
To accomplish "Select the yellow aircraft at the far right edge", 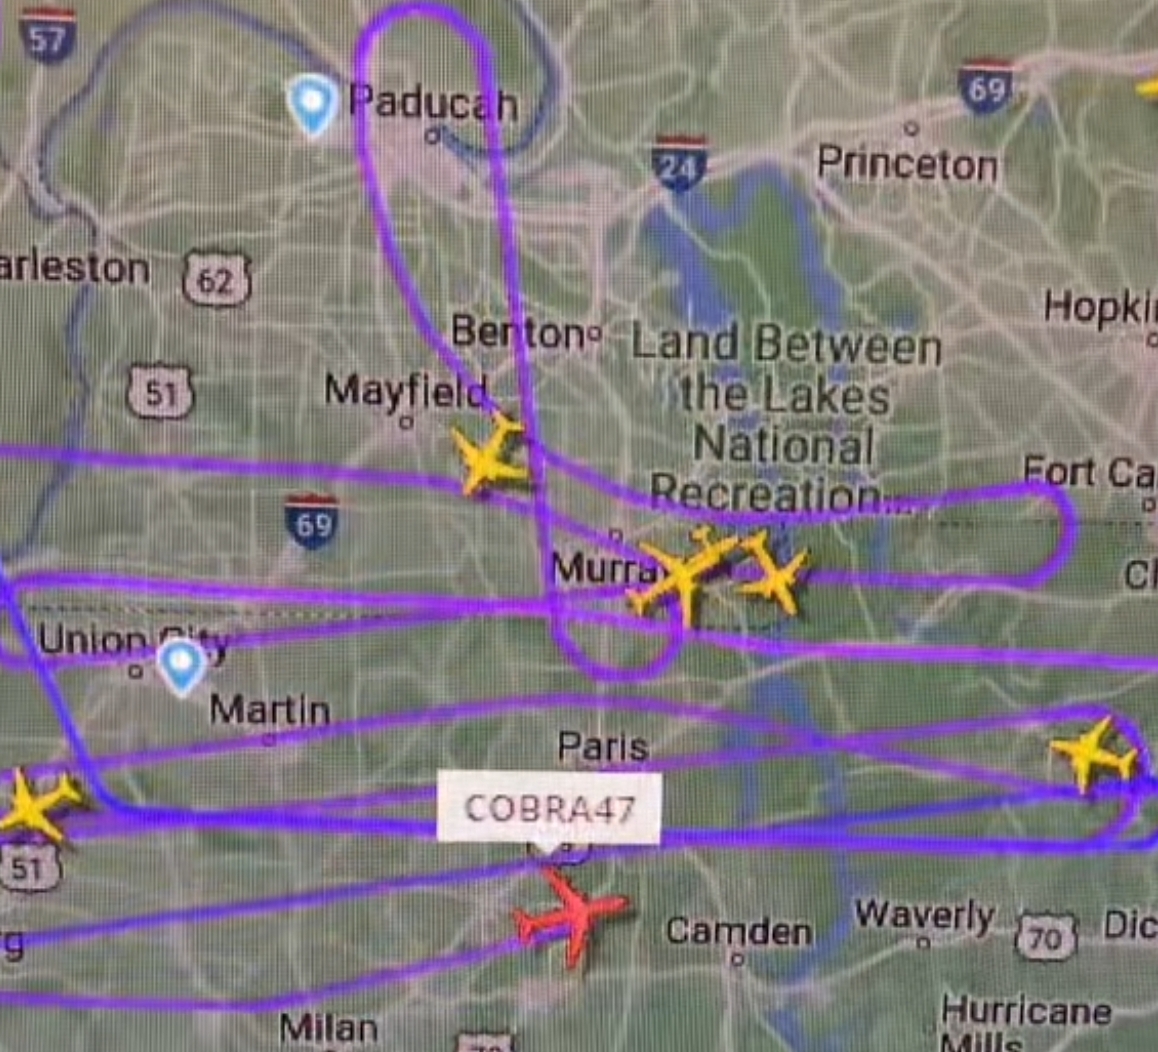I will [x=1093, y=755].
